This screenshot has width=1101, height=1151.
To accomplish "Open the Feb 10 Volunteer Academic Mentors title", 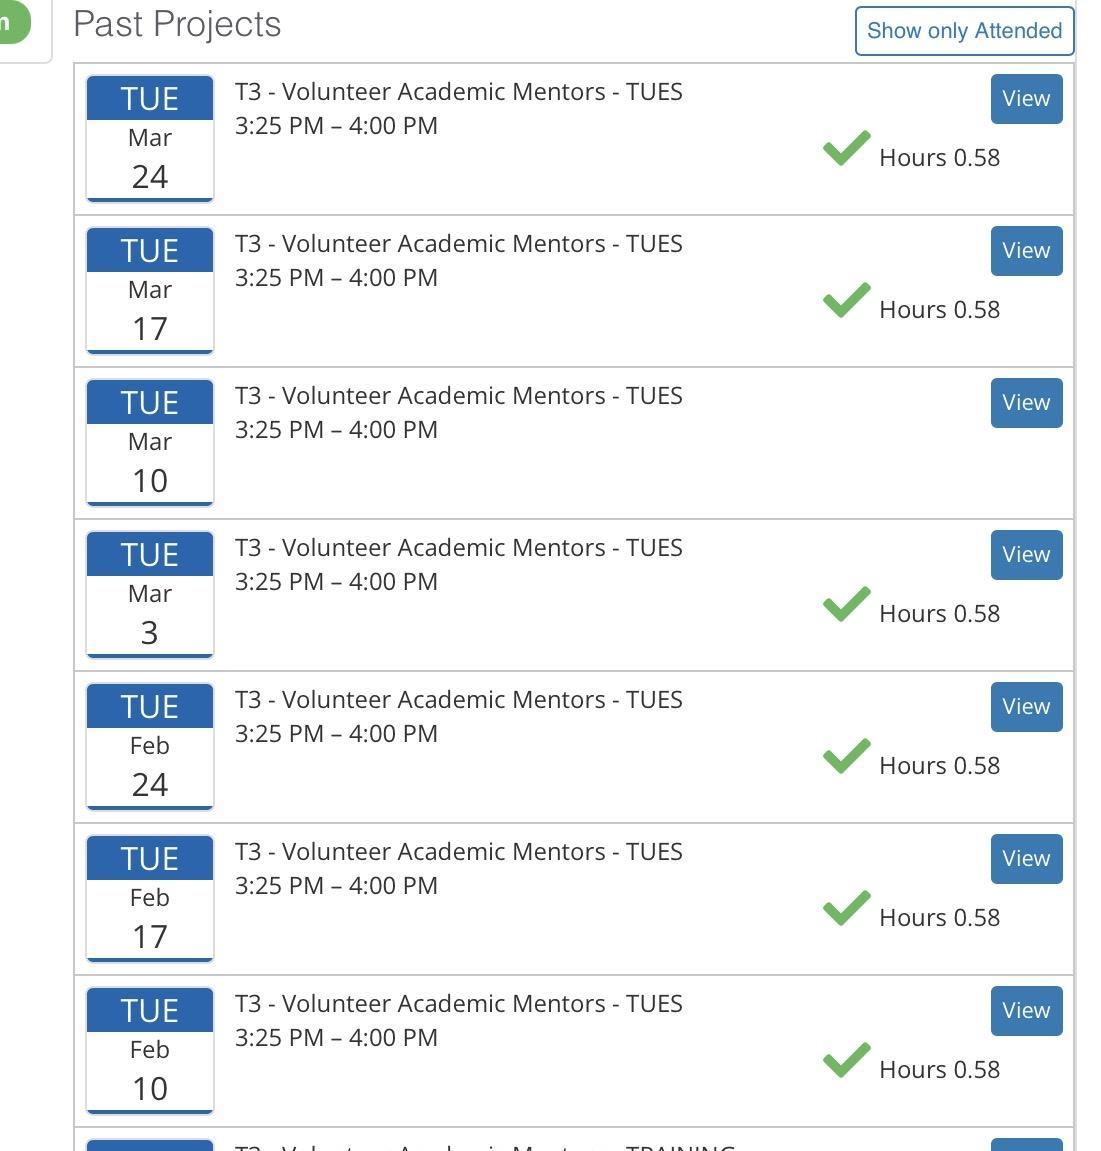I will pos(458,1004).
